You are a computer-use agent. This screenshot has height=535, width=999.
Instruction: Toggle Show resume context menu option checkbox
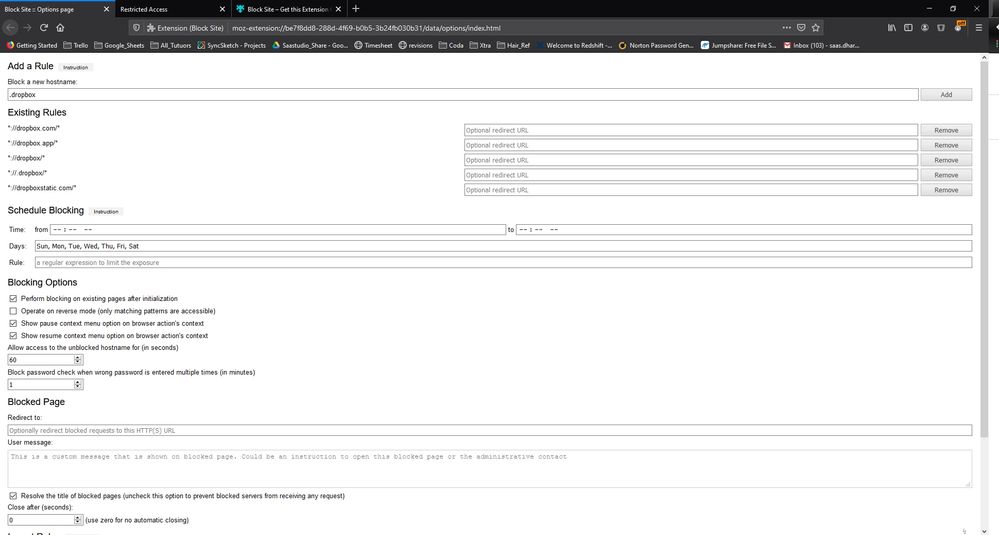coord(13,335)
